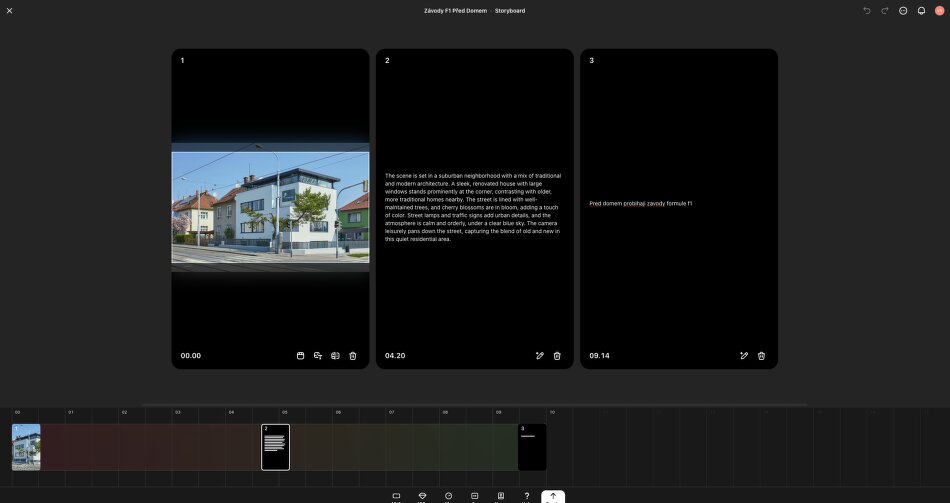The image size is (950, 503).
Task: Open the notifications bell
Action: coord(921,11)
